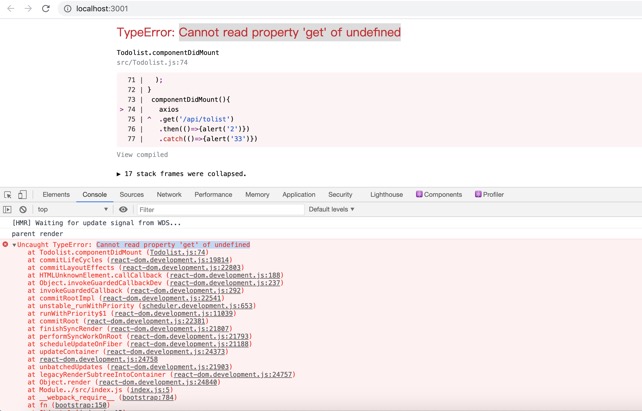This screenshot has height=411, width=642.
Task: Open react-dom.development.js:24757 link
Action: (x=233, y=375)
